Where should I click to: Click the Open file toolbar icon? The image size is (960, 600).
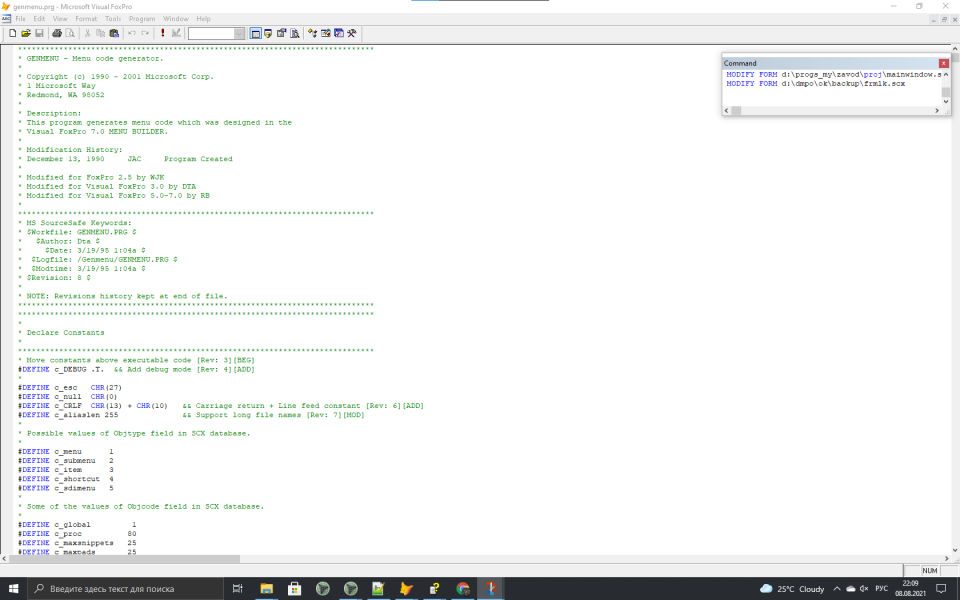(x=25, y=33)
